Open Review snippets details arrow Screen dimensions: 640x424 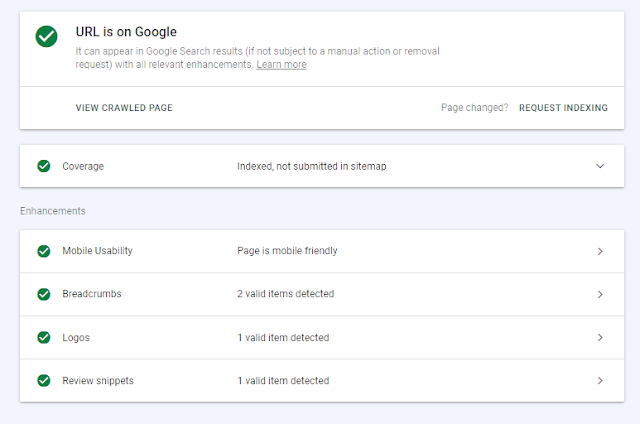(600, 380)
